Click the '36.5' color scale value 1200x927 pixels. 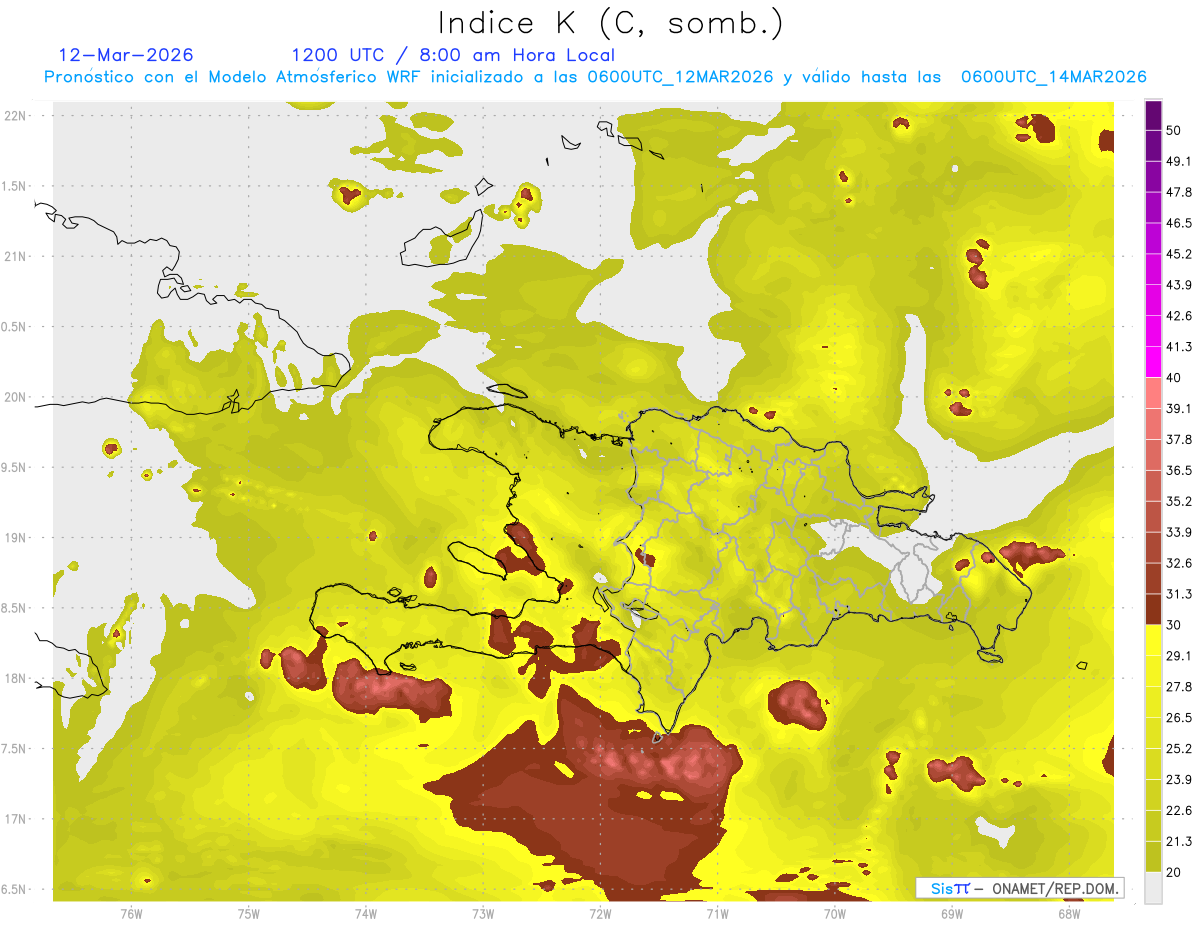coord(1179,470)
